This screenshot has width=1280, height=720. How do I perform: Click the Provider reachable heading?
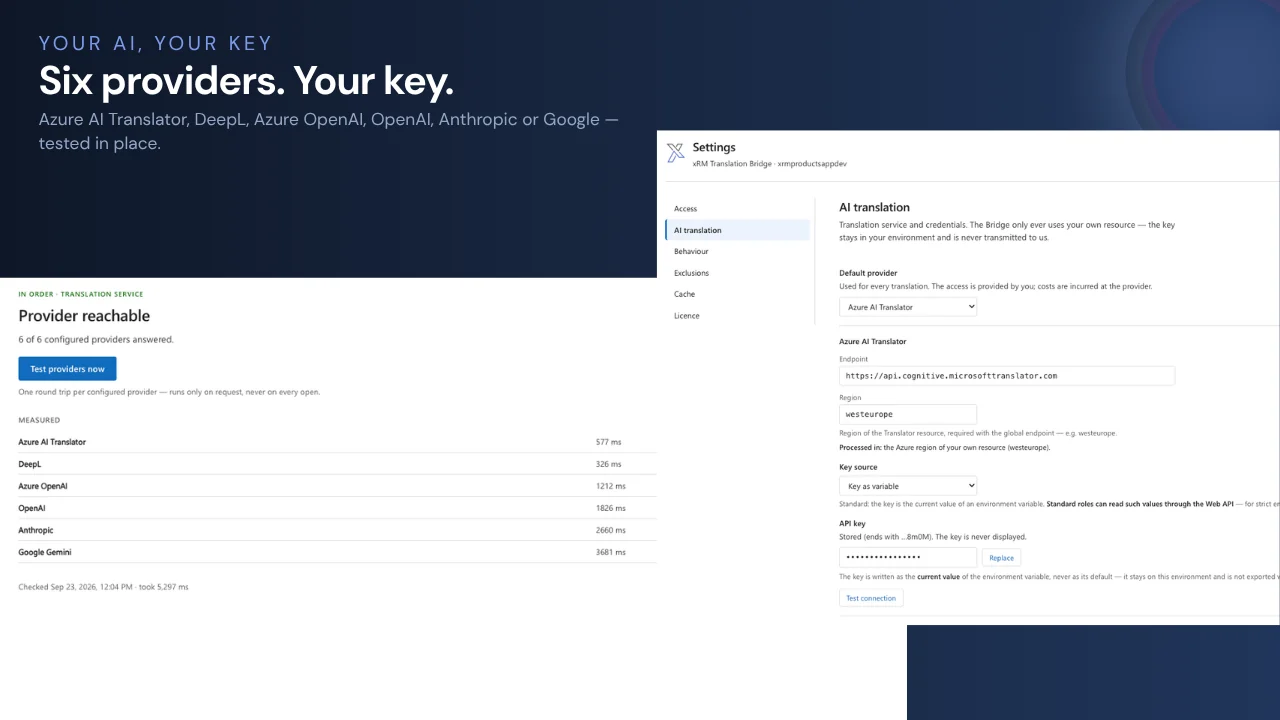coord(84,316)
